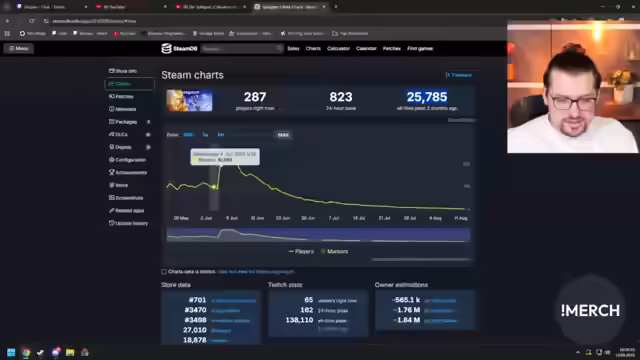
Task: Open the Patches page in header
Action: pyautogui.click(x=391, y=48)
